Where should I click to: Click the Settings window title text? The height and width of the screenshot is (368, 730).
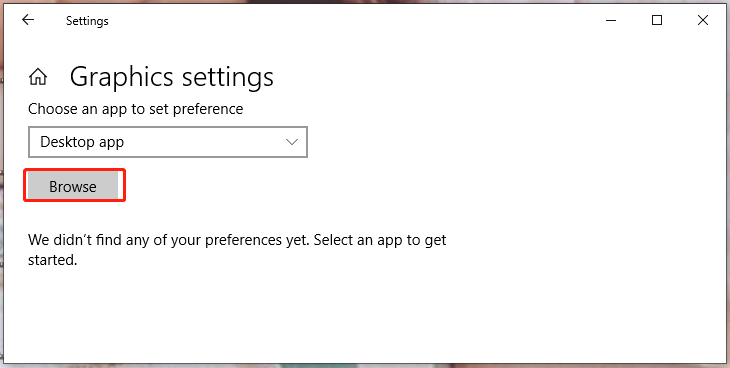[x=87, y=21]
